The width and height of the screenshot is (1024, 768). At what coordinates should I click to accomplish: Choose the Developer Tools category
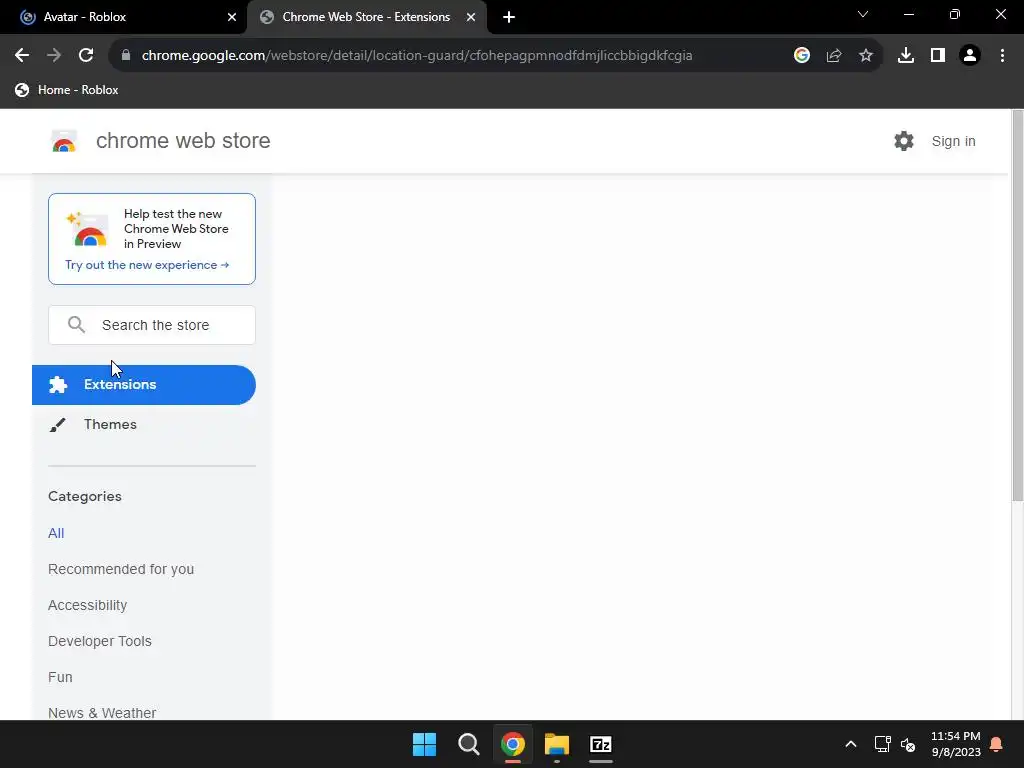pos(100,641)
